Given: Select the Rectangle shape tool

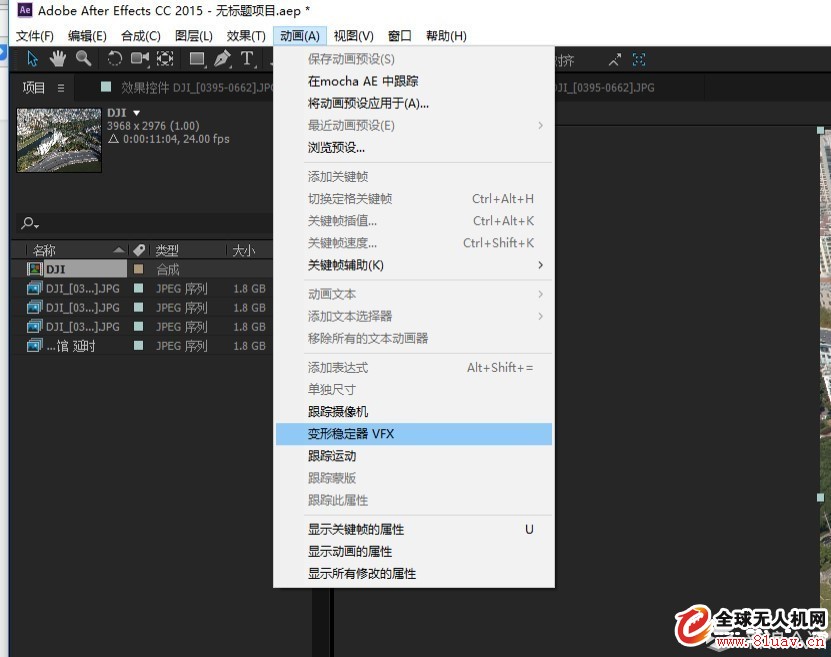Looking at the screenshot, I should (197, 58).
